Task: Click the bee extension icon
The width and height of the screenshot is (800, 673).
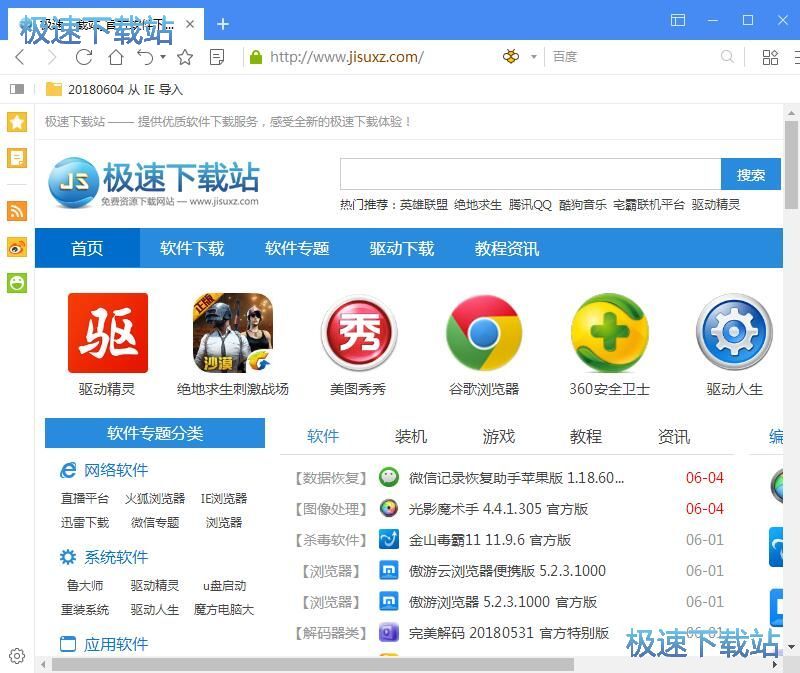Action: [x=511, y=57]
